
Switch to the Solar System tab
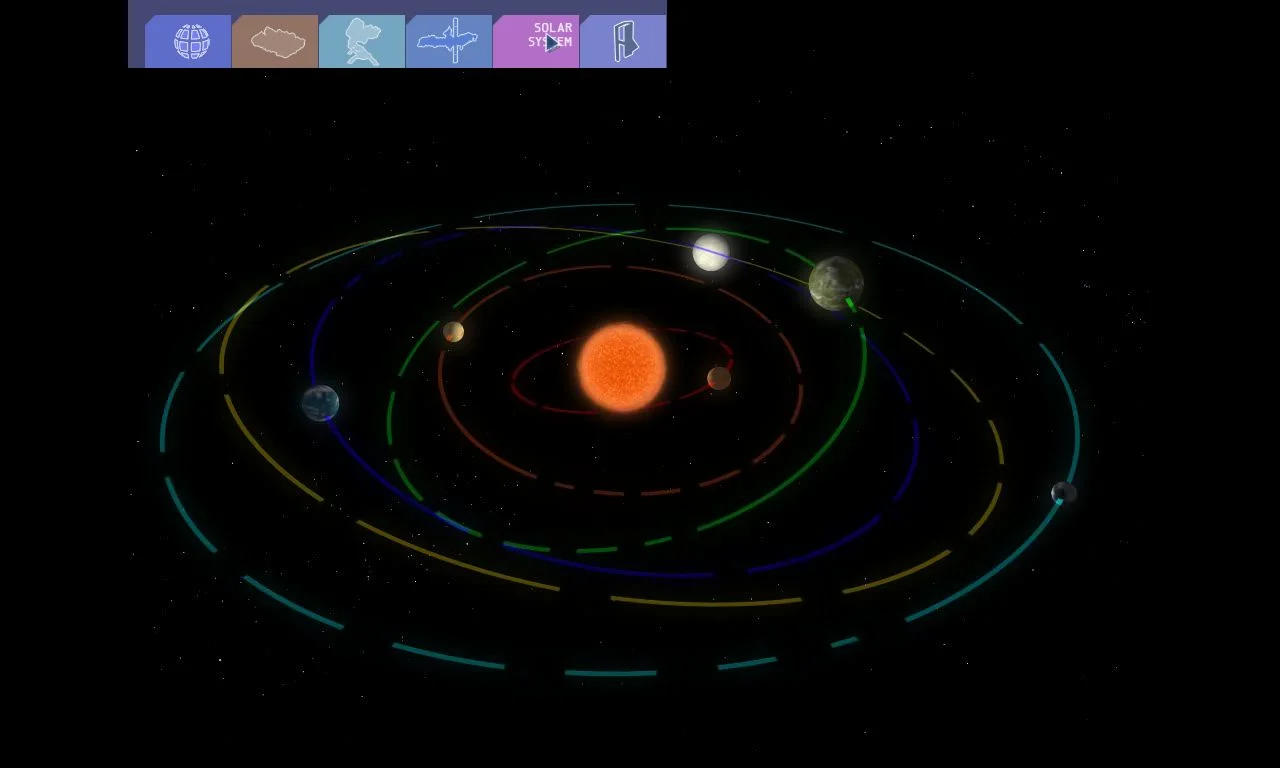(537, 42)
